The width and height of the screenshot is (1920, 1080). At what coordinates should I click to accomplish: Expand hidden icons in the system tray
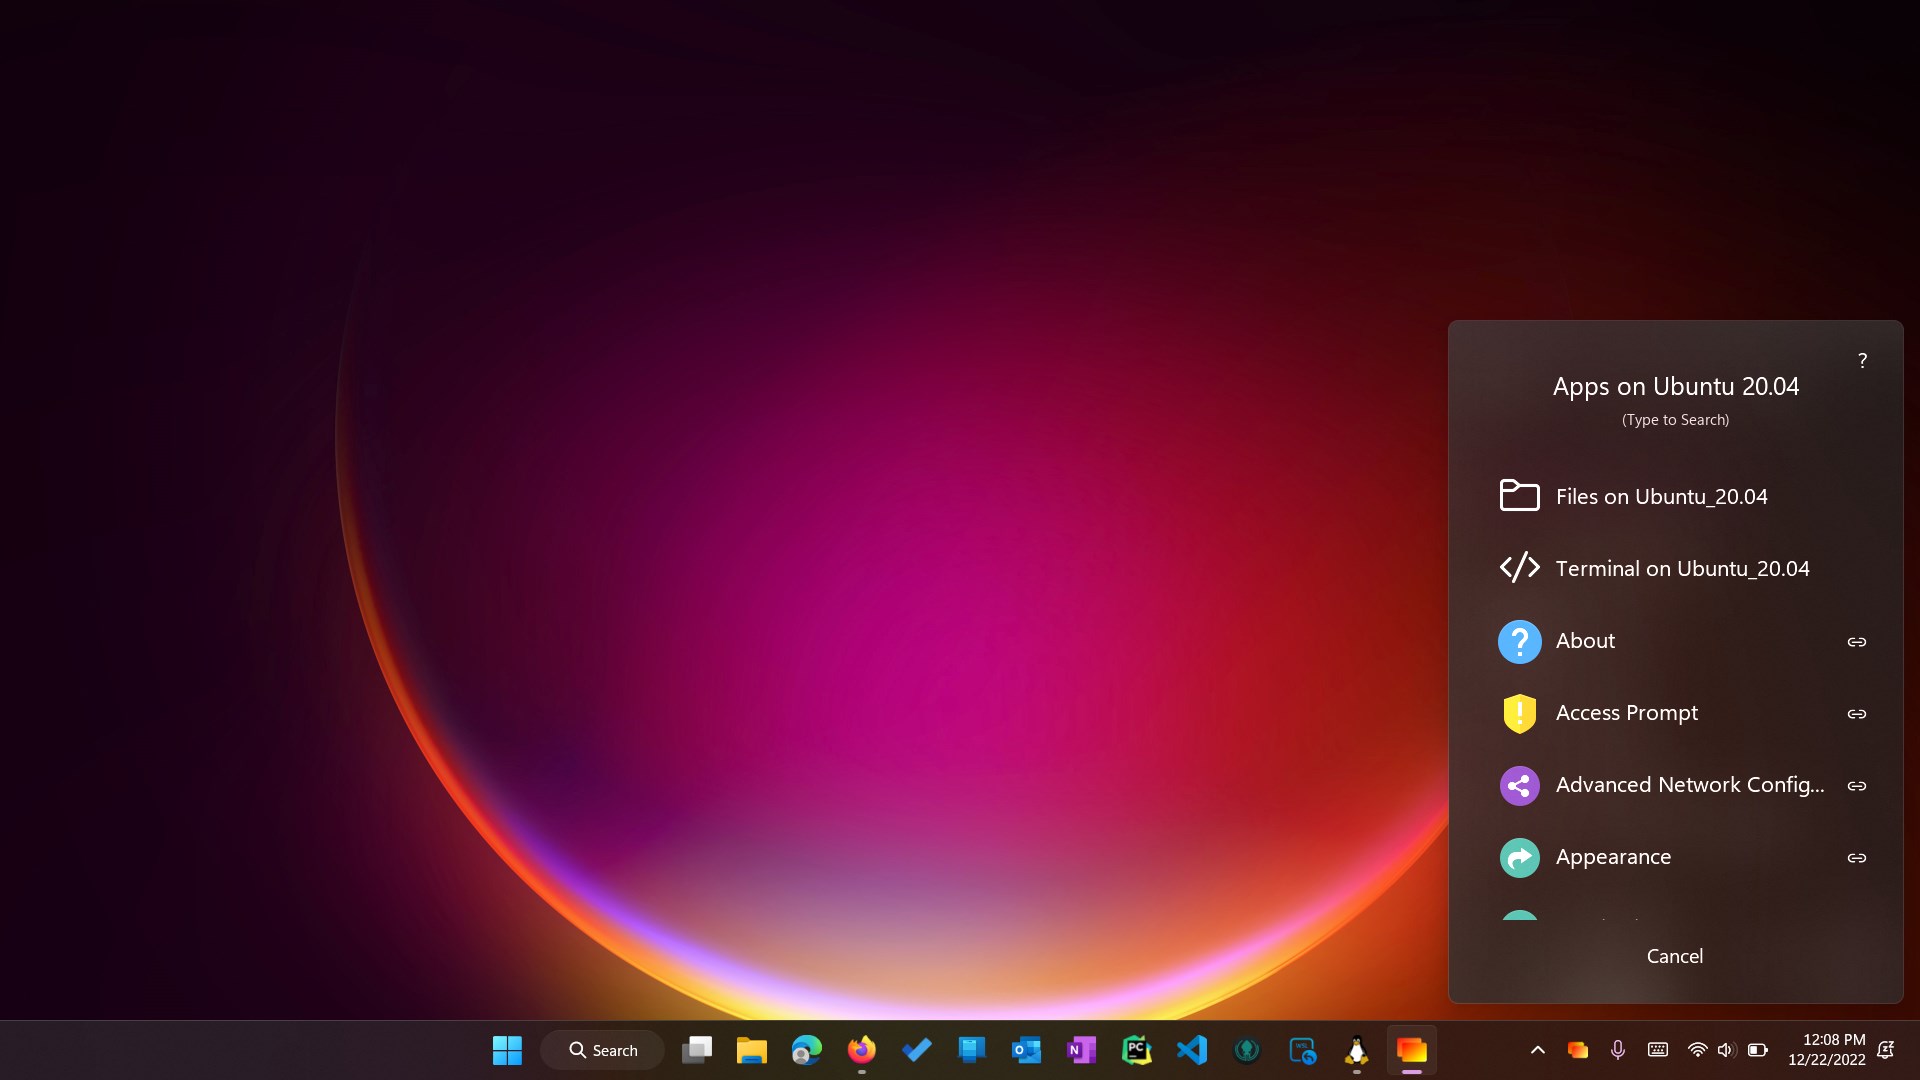[x=1537, y=1050]
